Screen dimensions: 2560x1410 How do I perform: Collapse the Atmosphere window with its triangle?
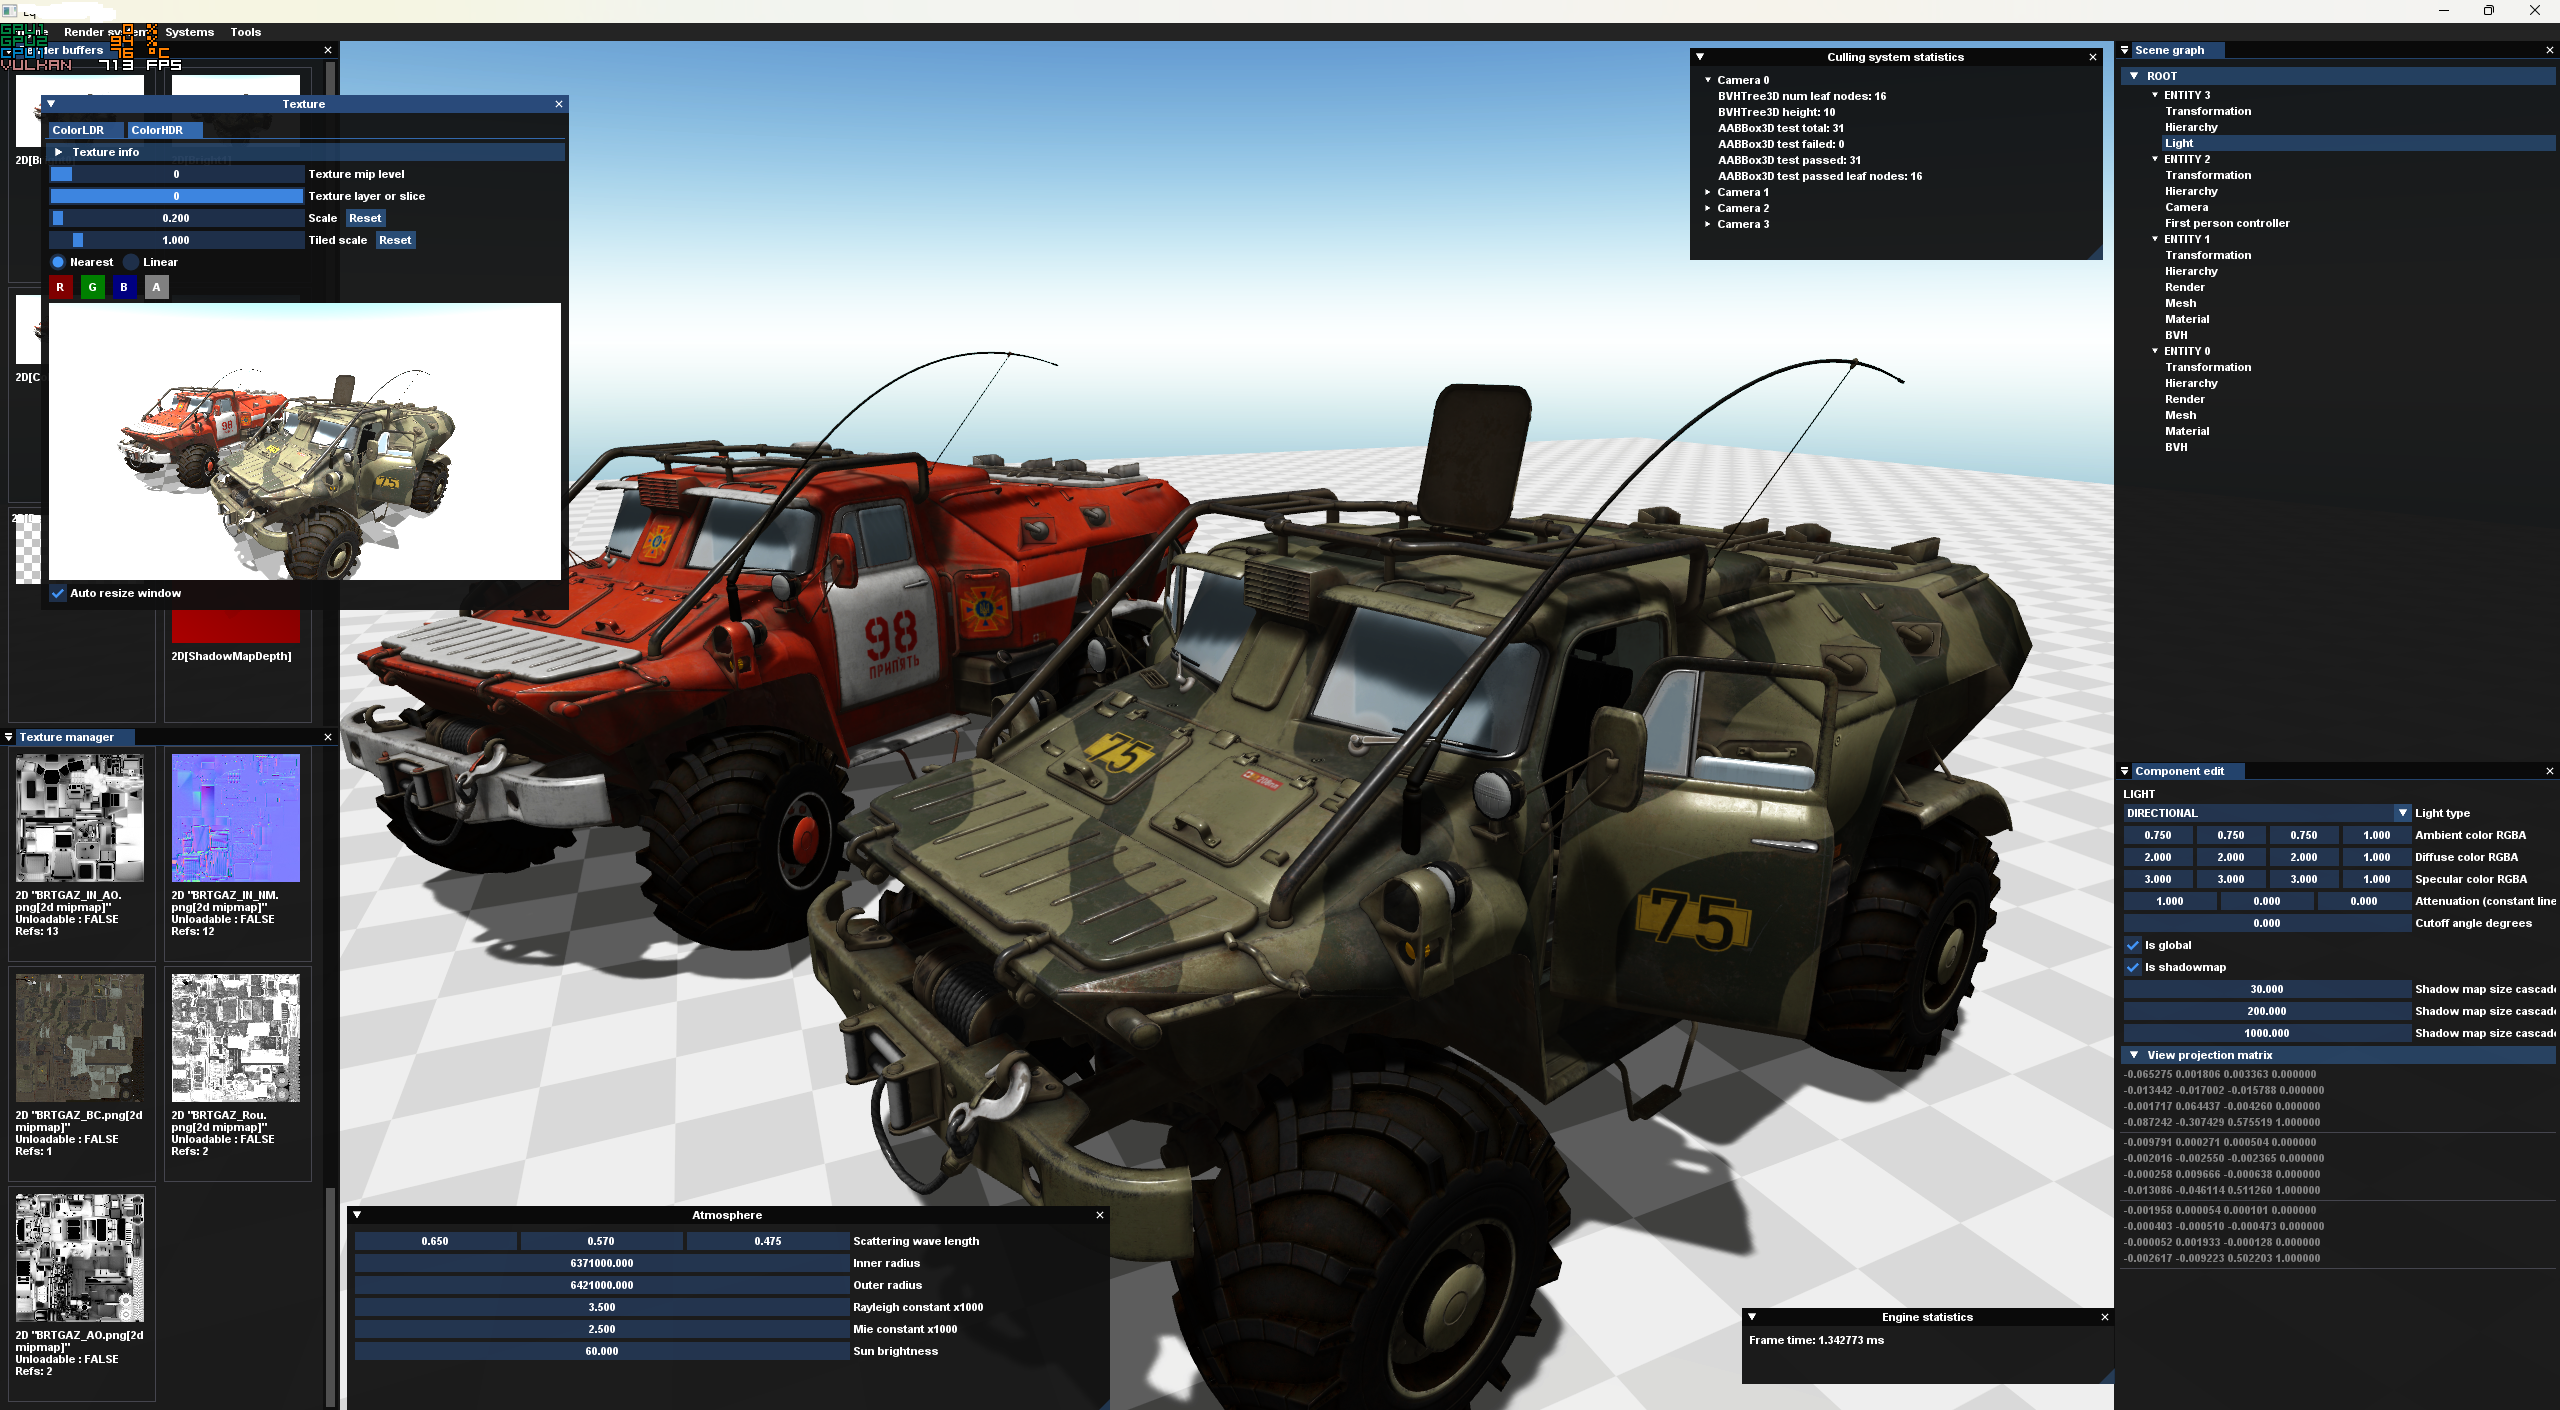click(357, 1215)
